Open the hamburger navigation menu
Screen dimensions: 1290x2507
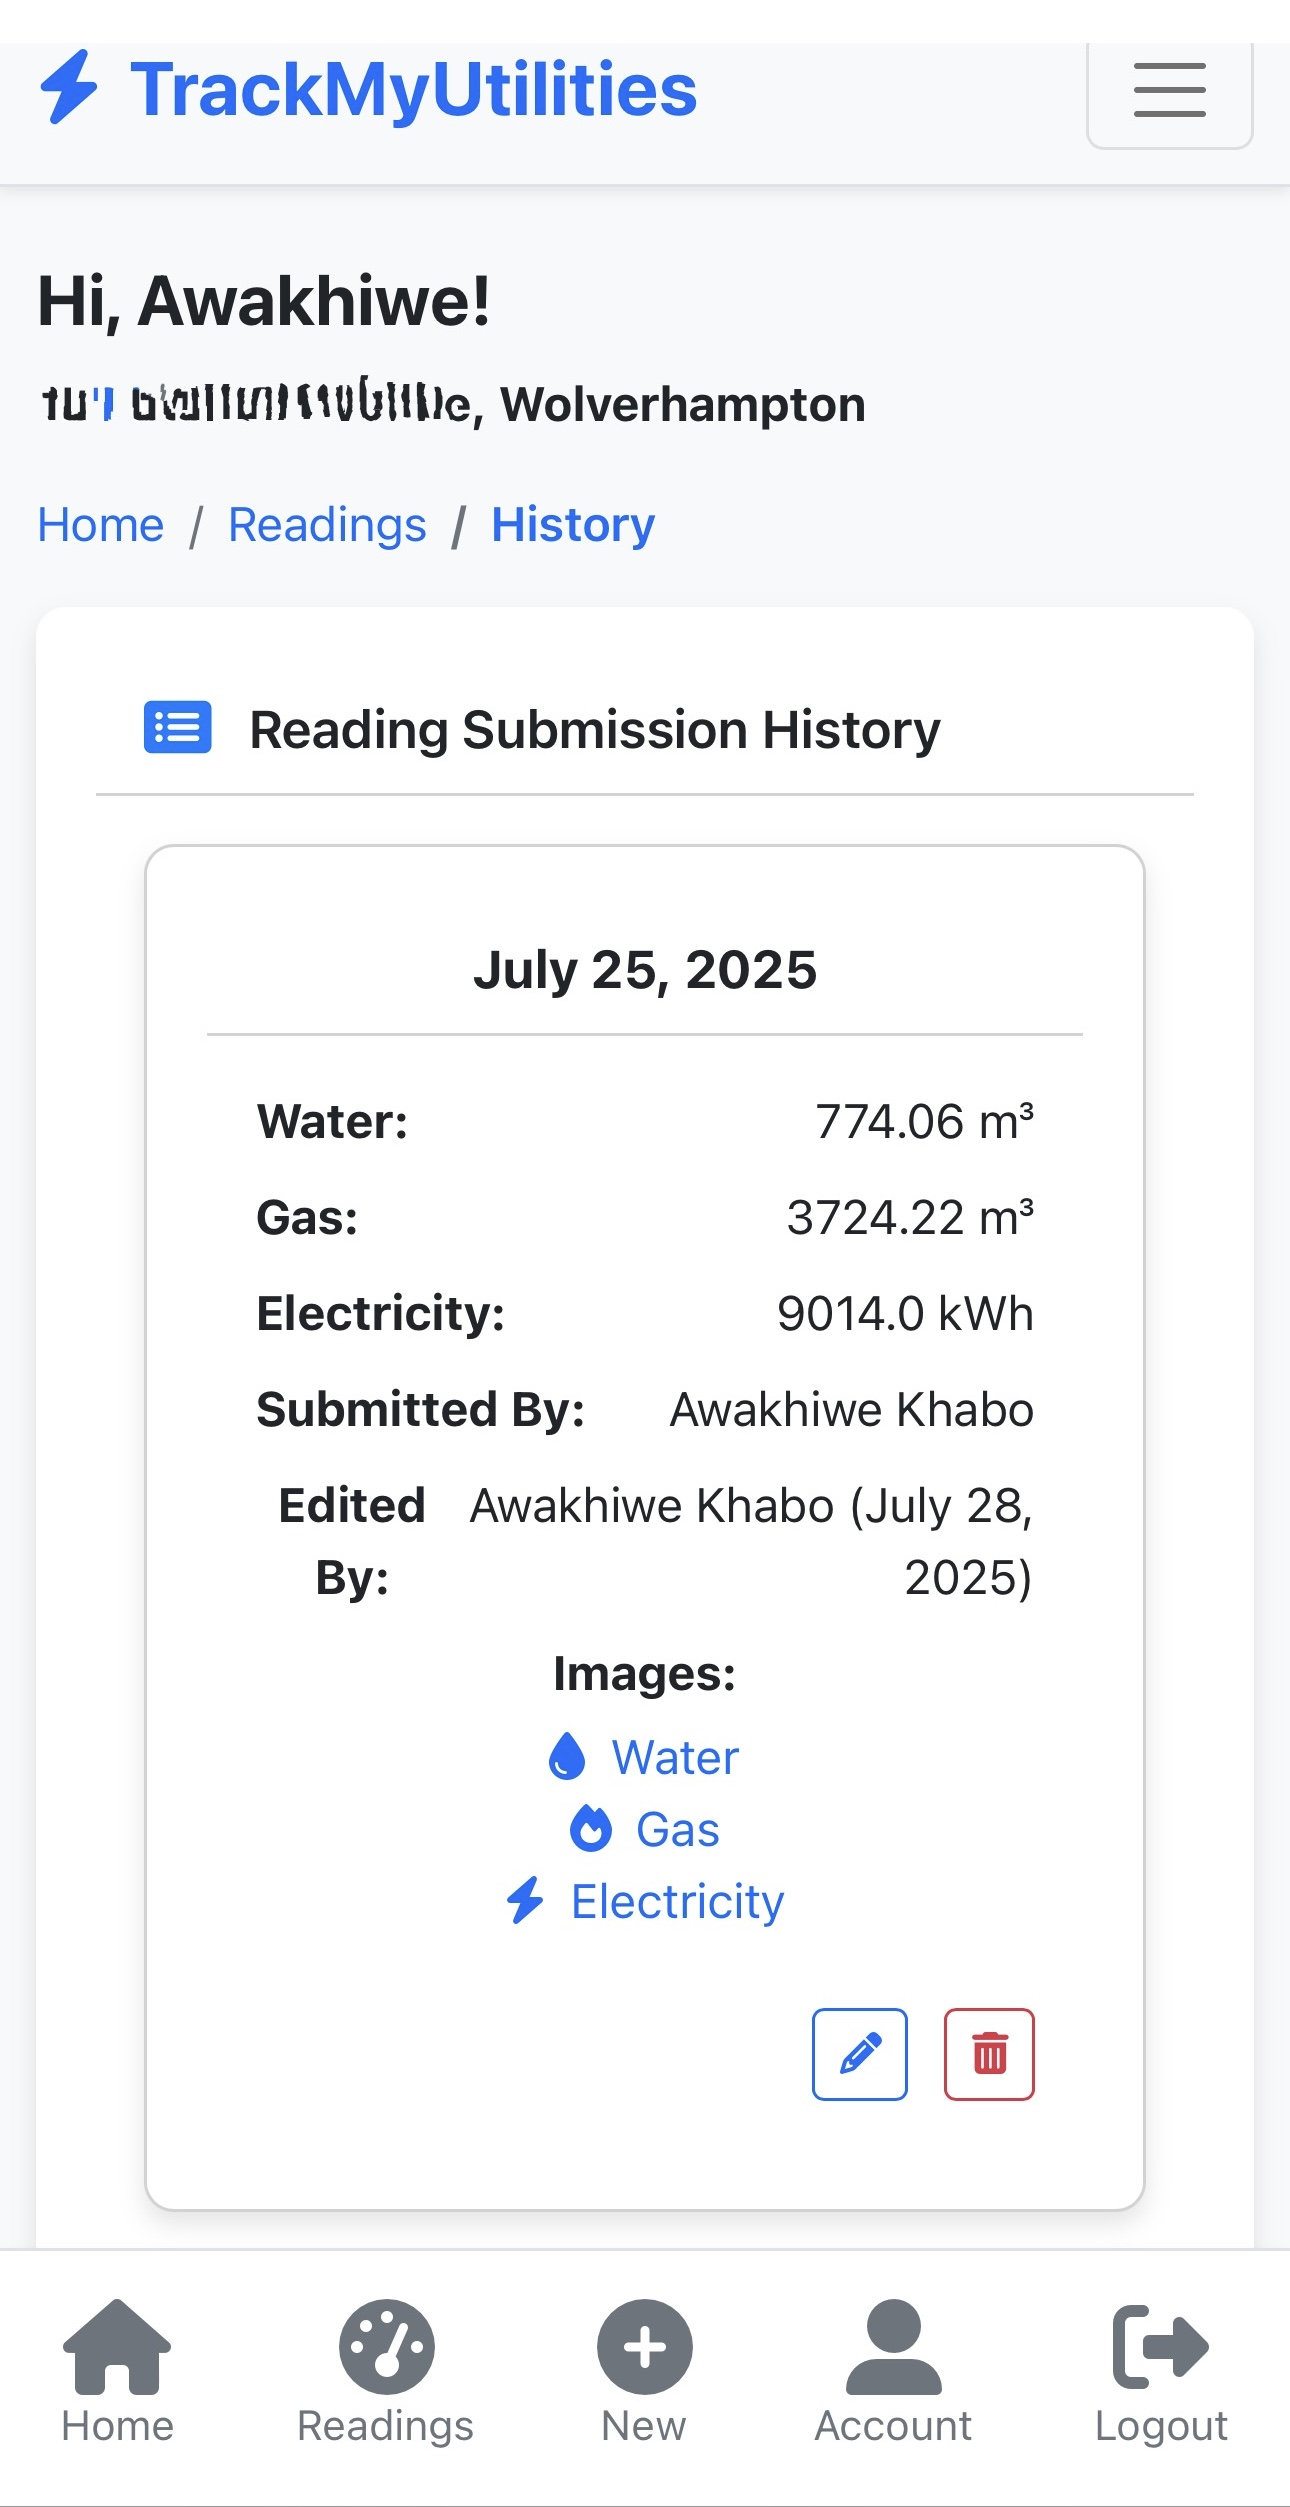click(x=1169, y=90)
